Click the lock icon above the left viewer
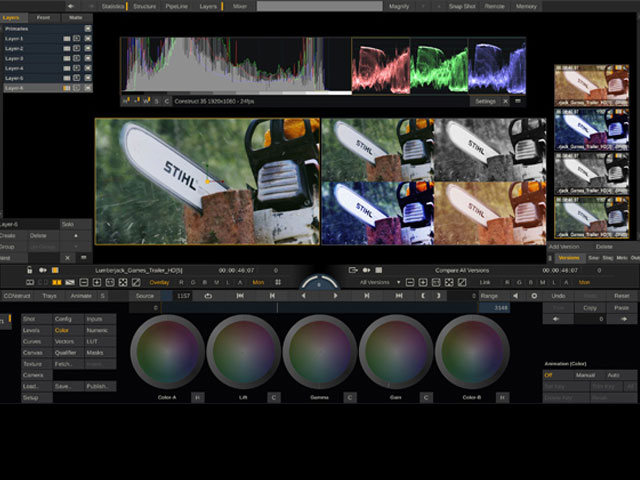This screenshot has height=480, width=640. pyautogui.click(x=29, y=270)
